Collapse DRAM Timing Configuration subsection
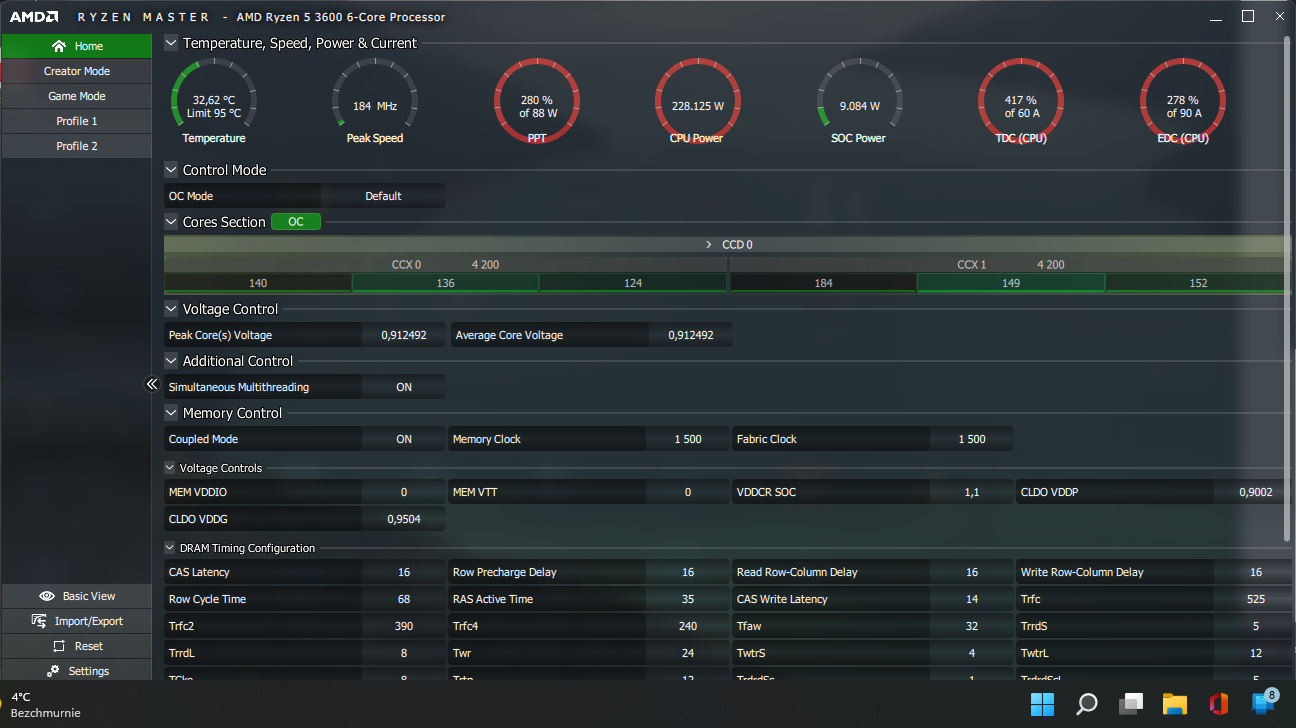The height and width of the screenshot is (728, 1296). (x=170, y=548)
